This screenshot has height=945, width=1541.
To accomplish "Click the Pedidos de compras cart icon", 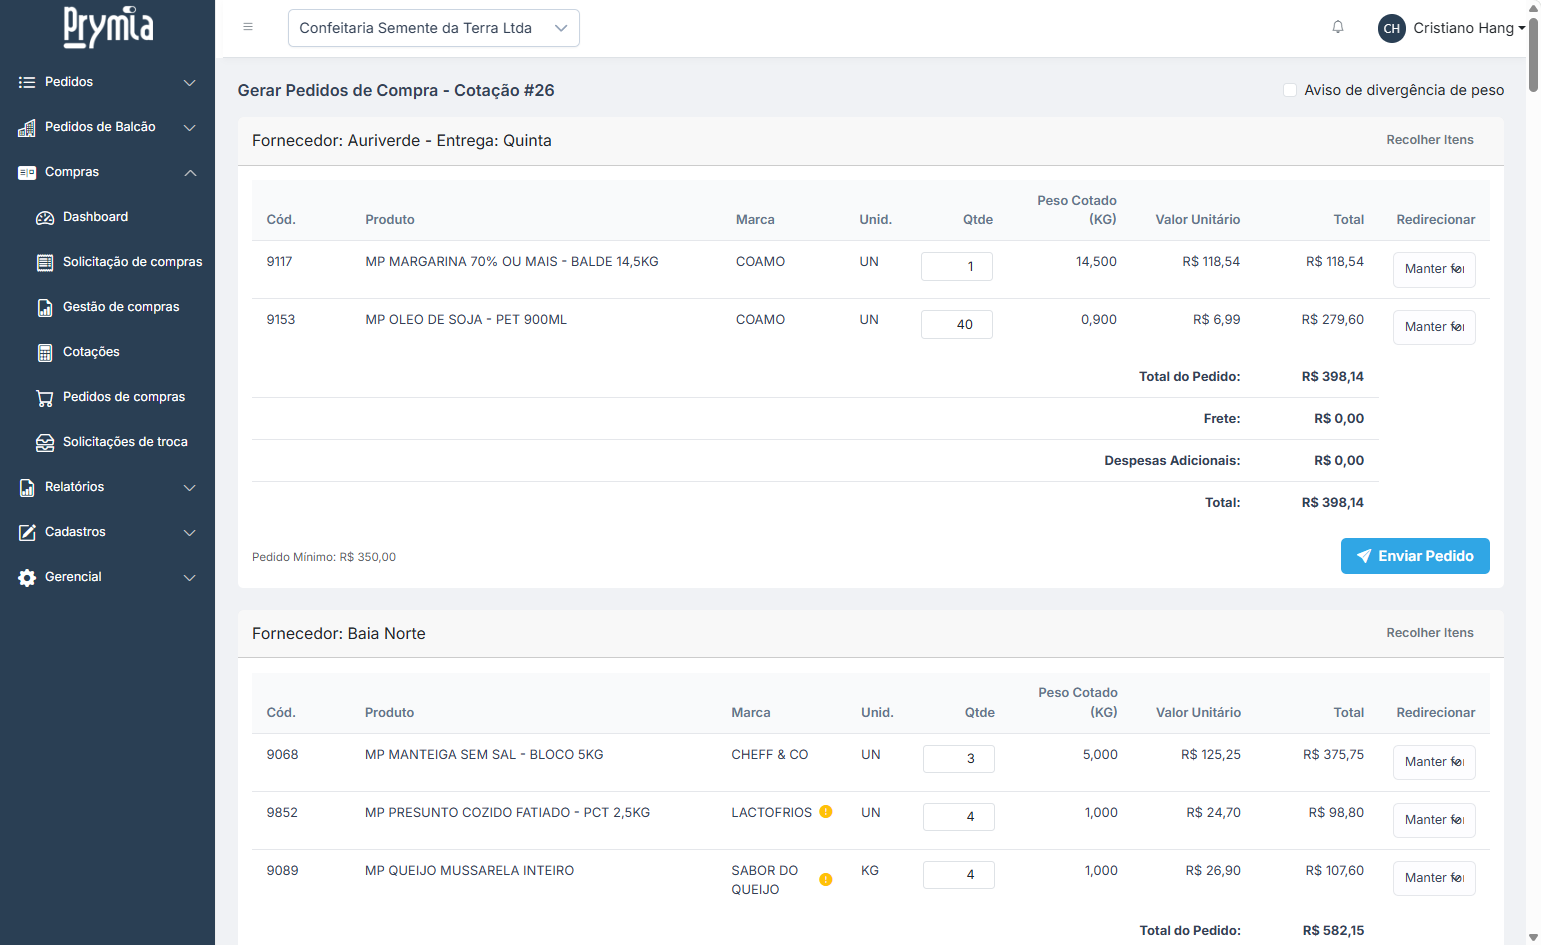I will point(45,398).
